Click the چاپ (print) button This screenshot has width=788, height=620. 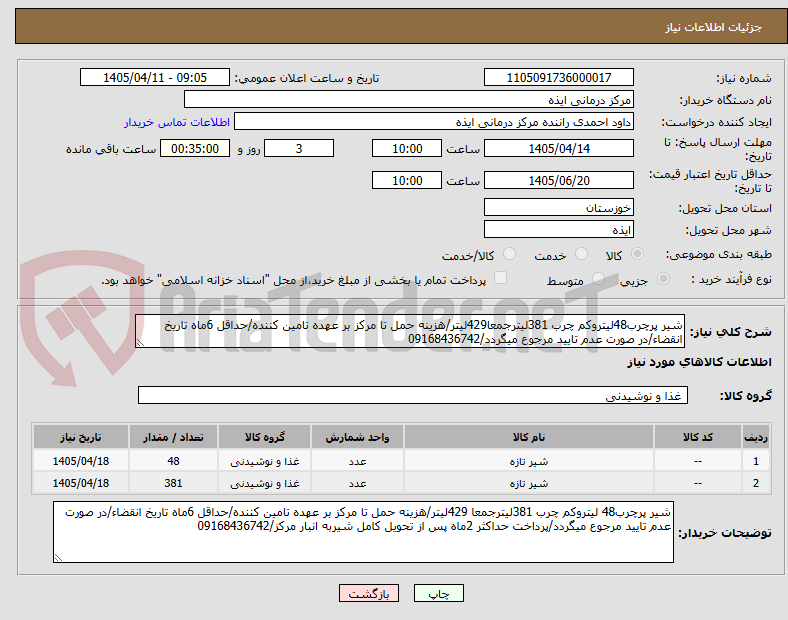click(x=438, y=593)
